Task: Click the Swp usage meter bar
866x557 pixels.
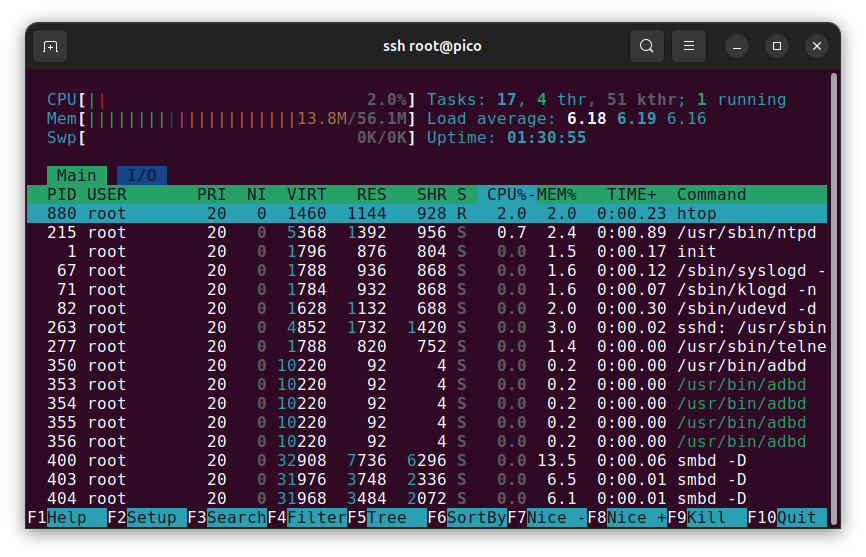Action: click(231, 137)
